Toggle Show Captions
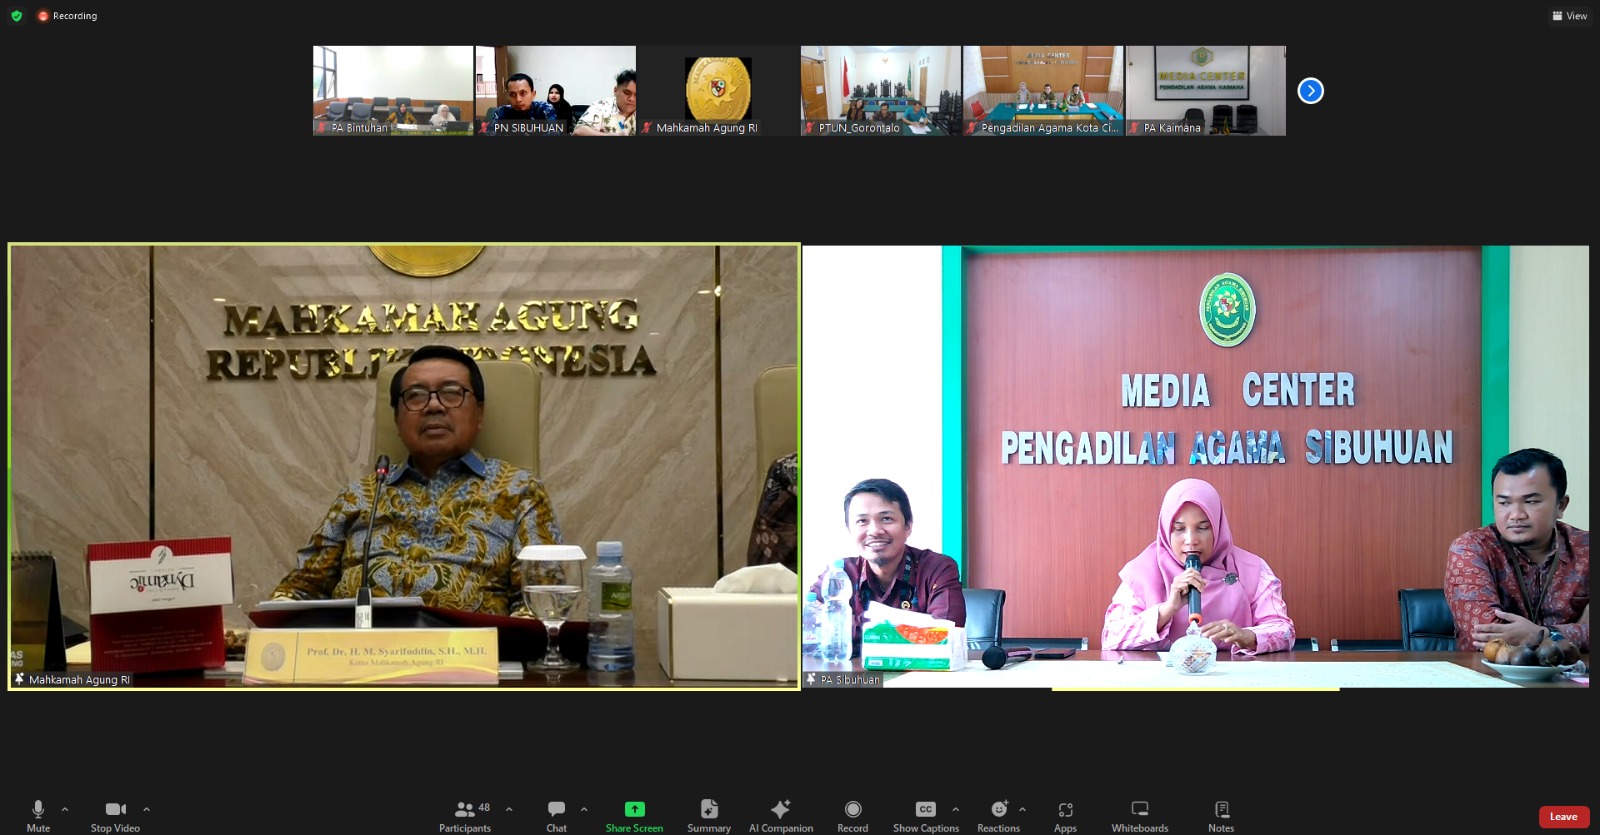Image resolution: width=1600 pixels, height=835 pixels. click(x=926, y=815)
